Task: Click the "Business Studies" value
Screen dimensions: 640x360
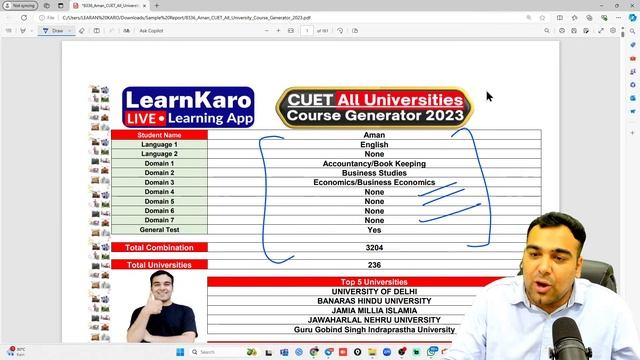Action: [x=374, y=173]
